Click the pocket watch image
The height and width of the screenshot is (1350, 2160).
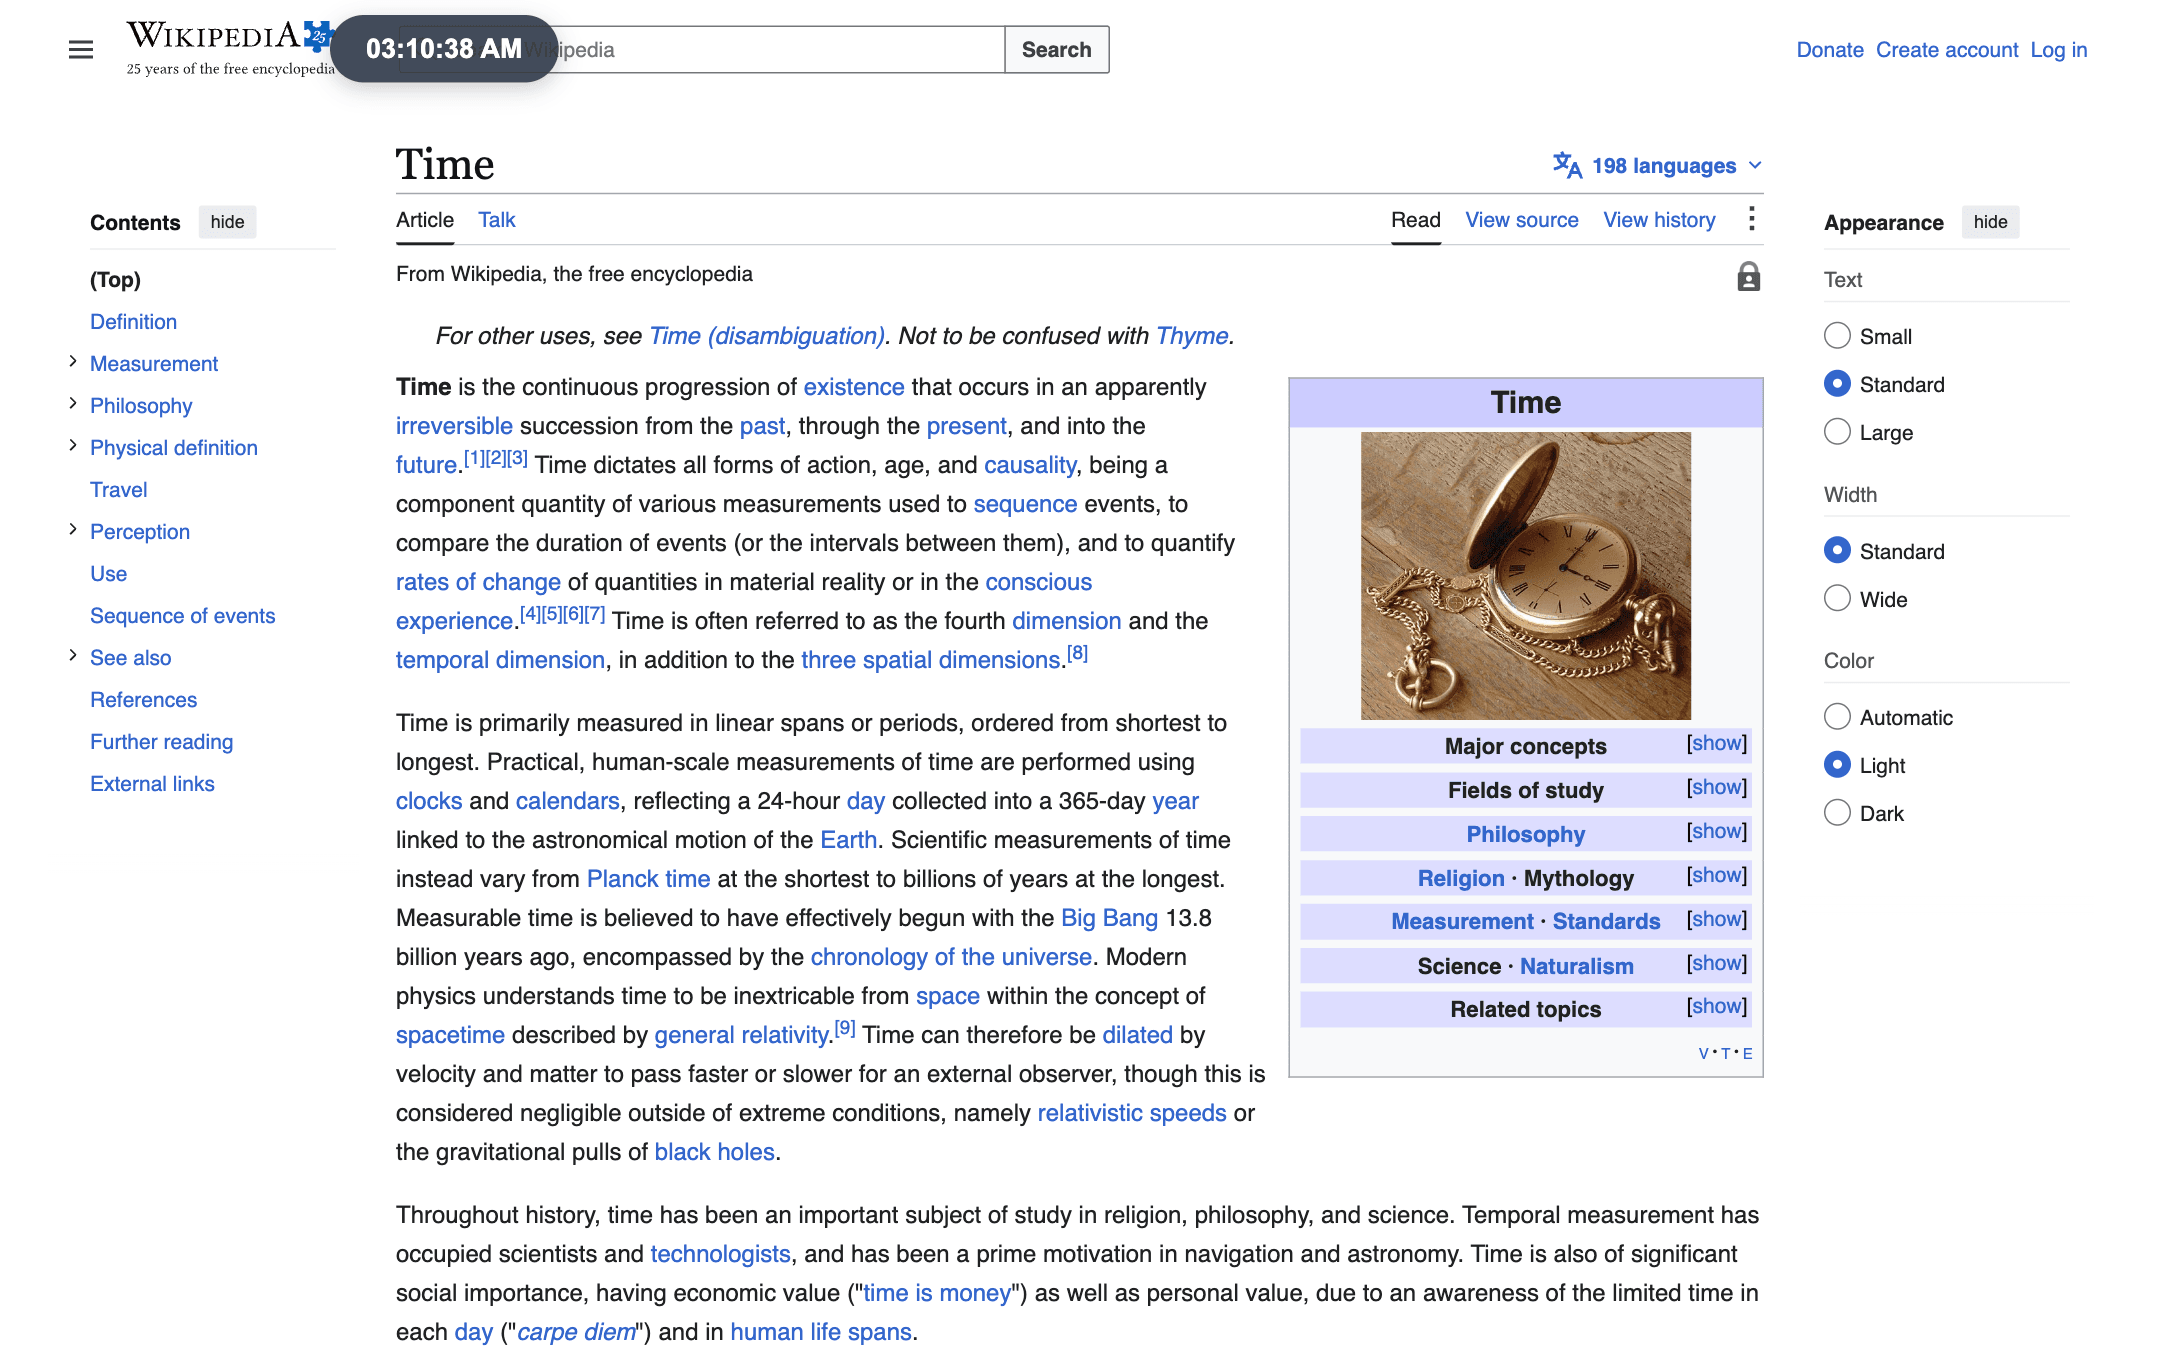(x=1525, y=576)
